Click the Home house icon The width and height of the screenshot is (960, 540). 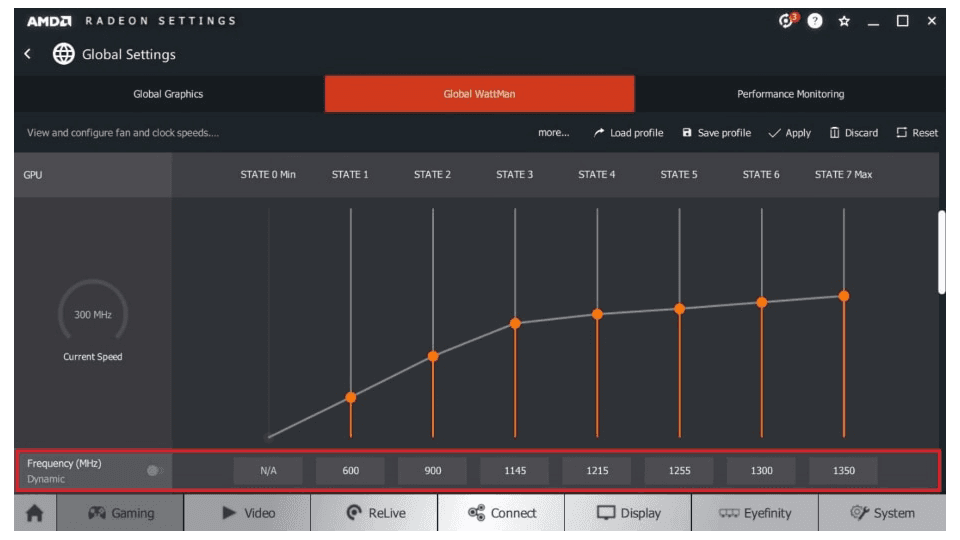coord(35,512)
